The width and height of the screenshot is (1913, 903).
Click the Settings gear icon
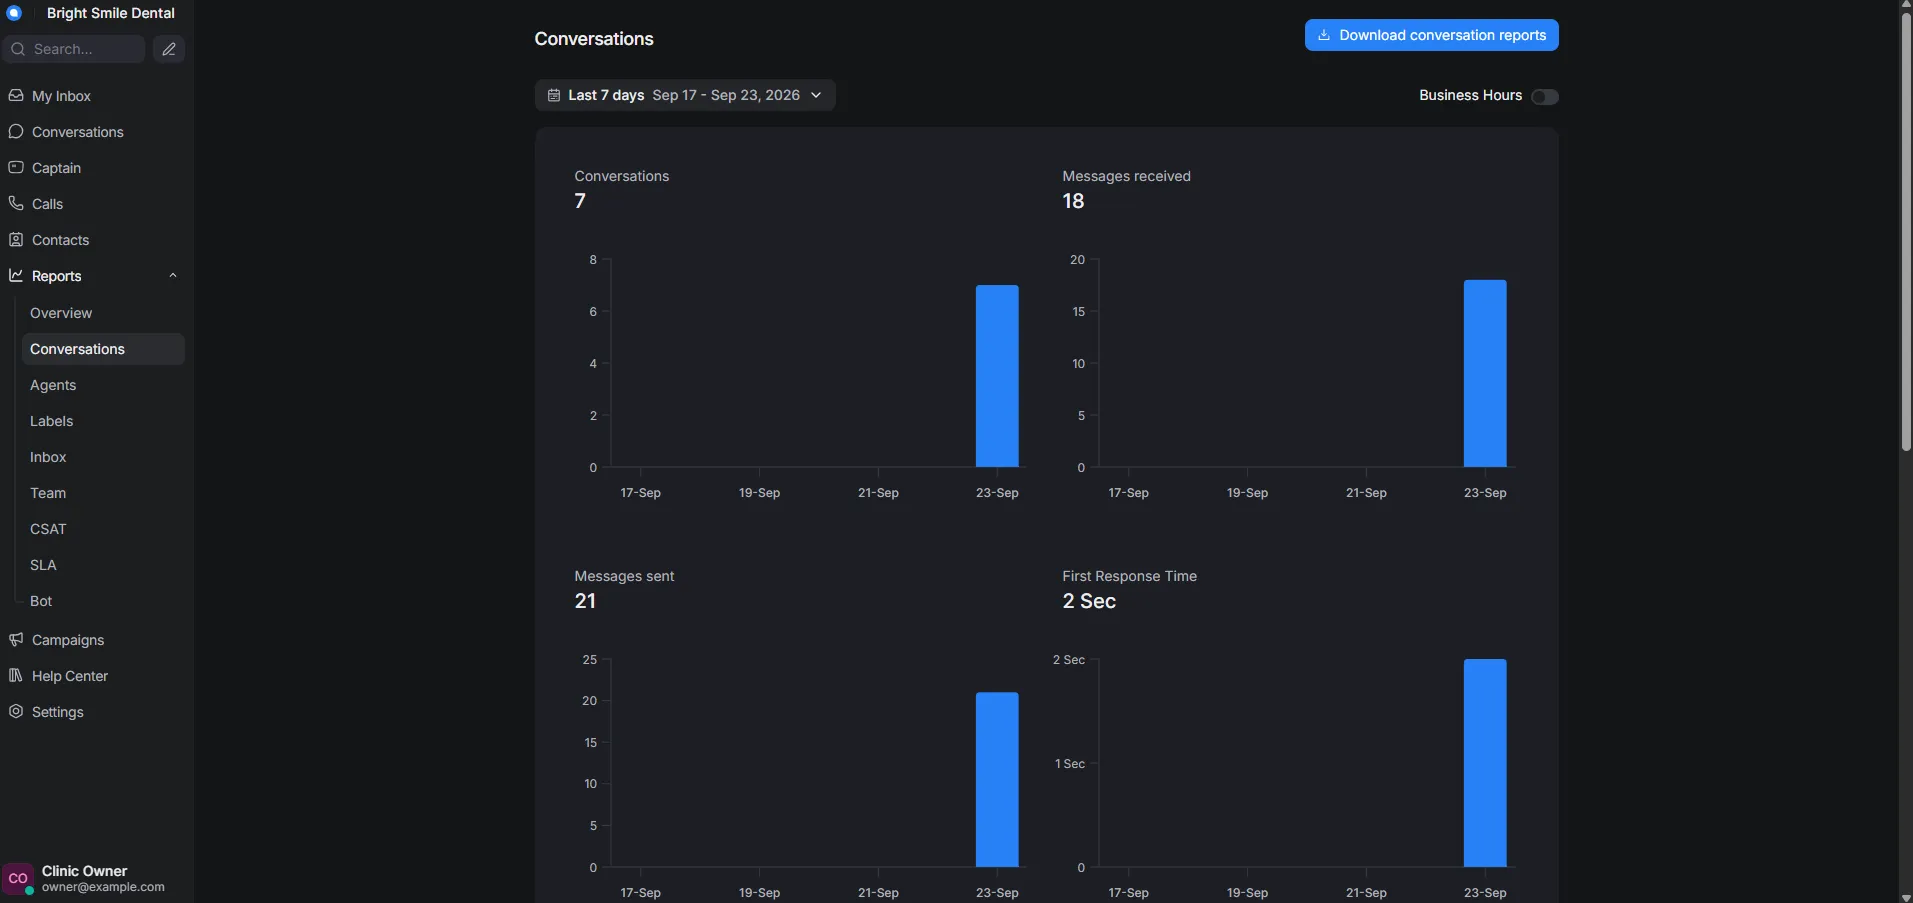[x=16, y=712]
